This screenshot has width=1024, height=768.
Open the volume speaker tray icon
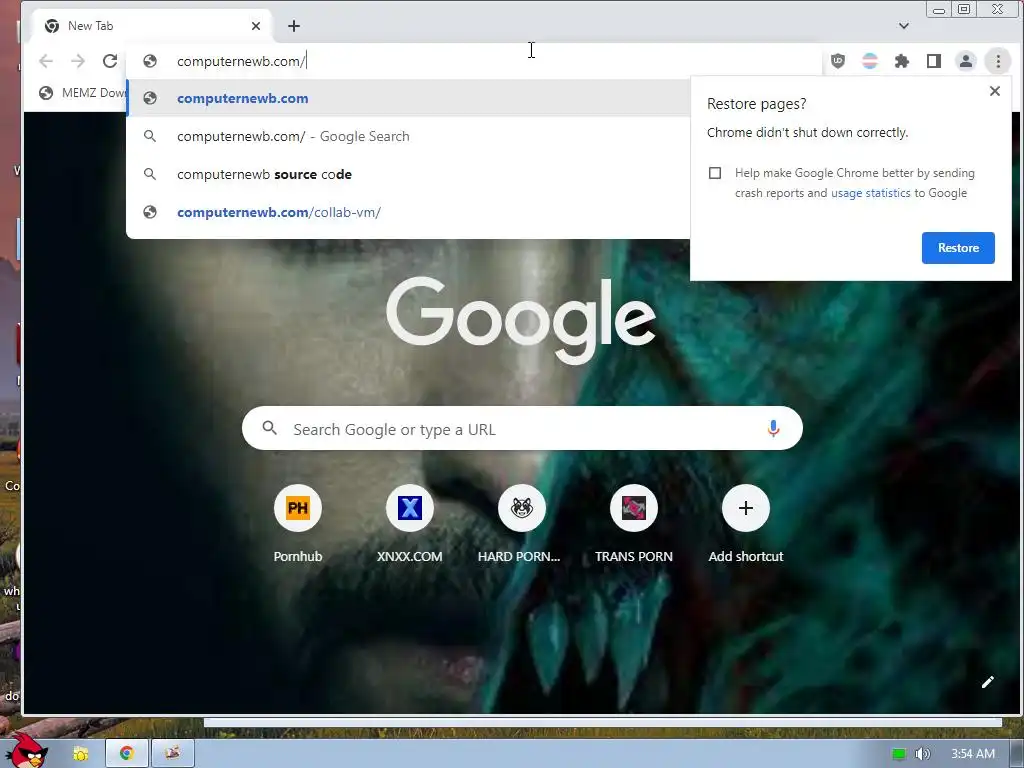(922, 754)
